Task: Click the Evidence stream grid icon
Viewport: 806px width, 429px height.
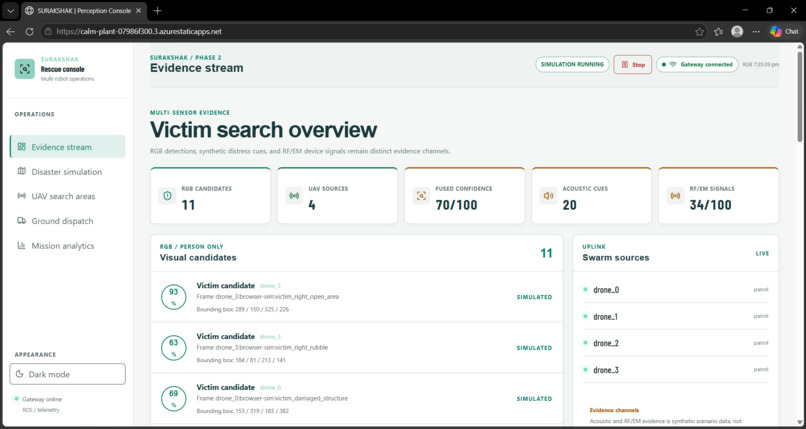Action: pos(22,146)
